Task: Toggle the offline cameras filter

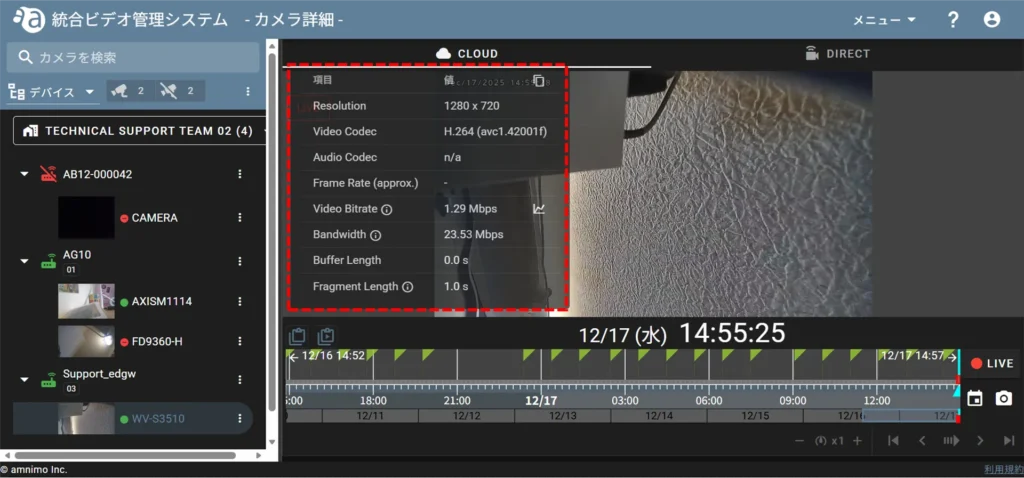Action: 179,91
